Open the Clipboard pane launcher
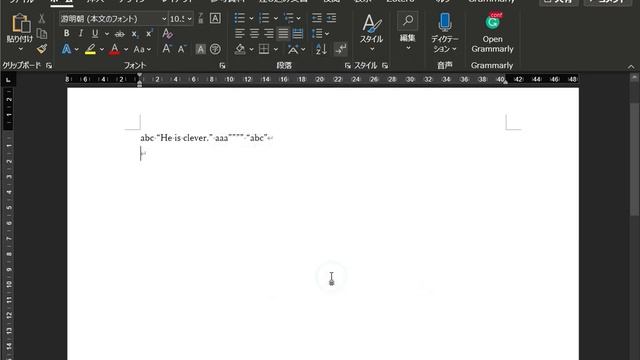640x360 pixels. click(x=49, y=65)
